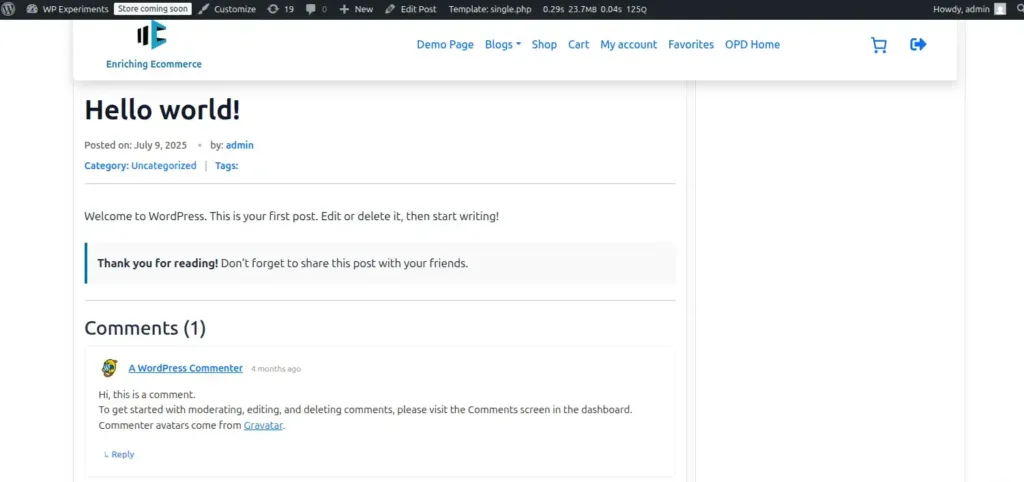This screenshot has width=1024, height=482.
Task: Click the admin avatar in top bar
Action: pos(1000,9)
